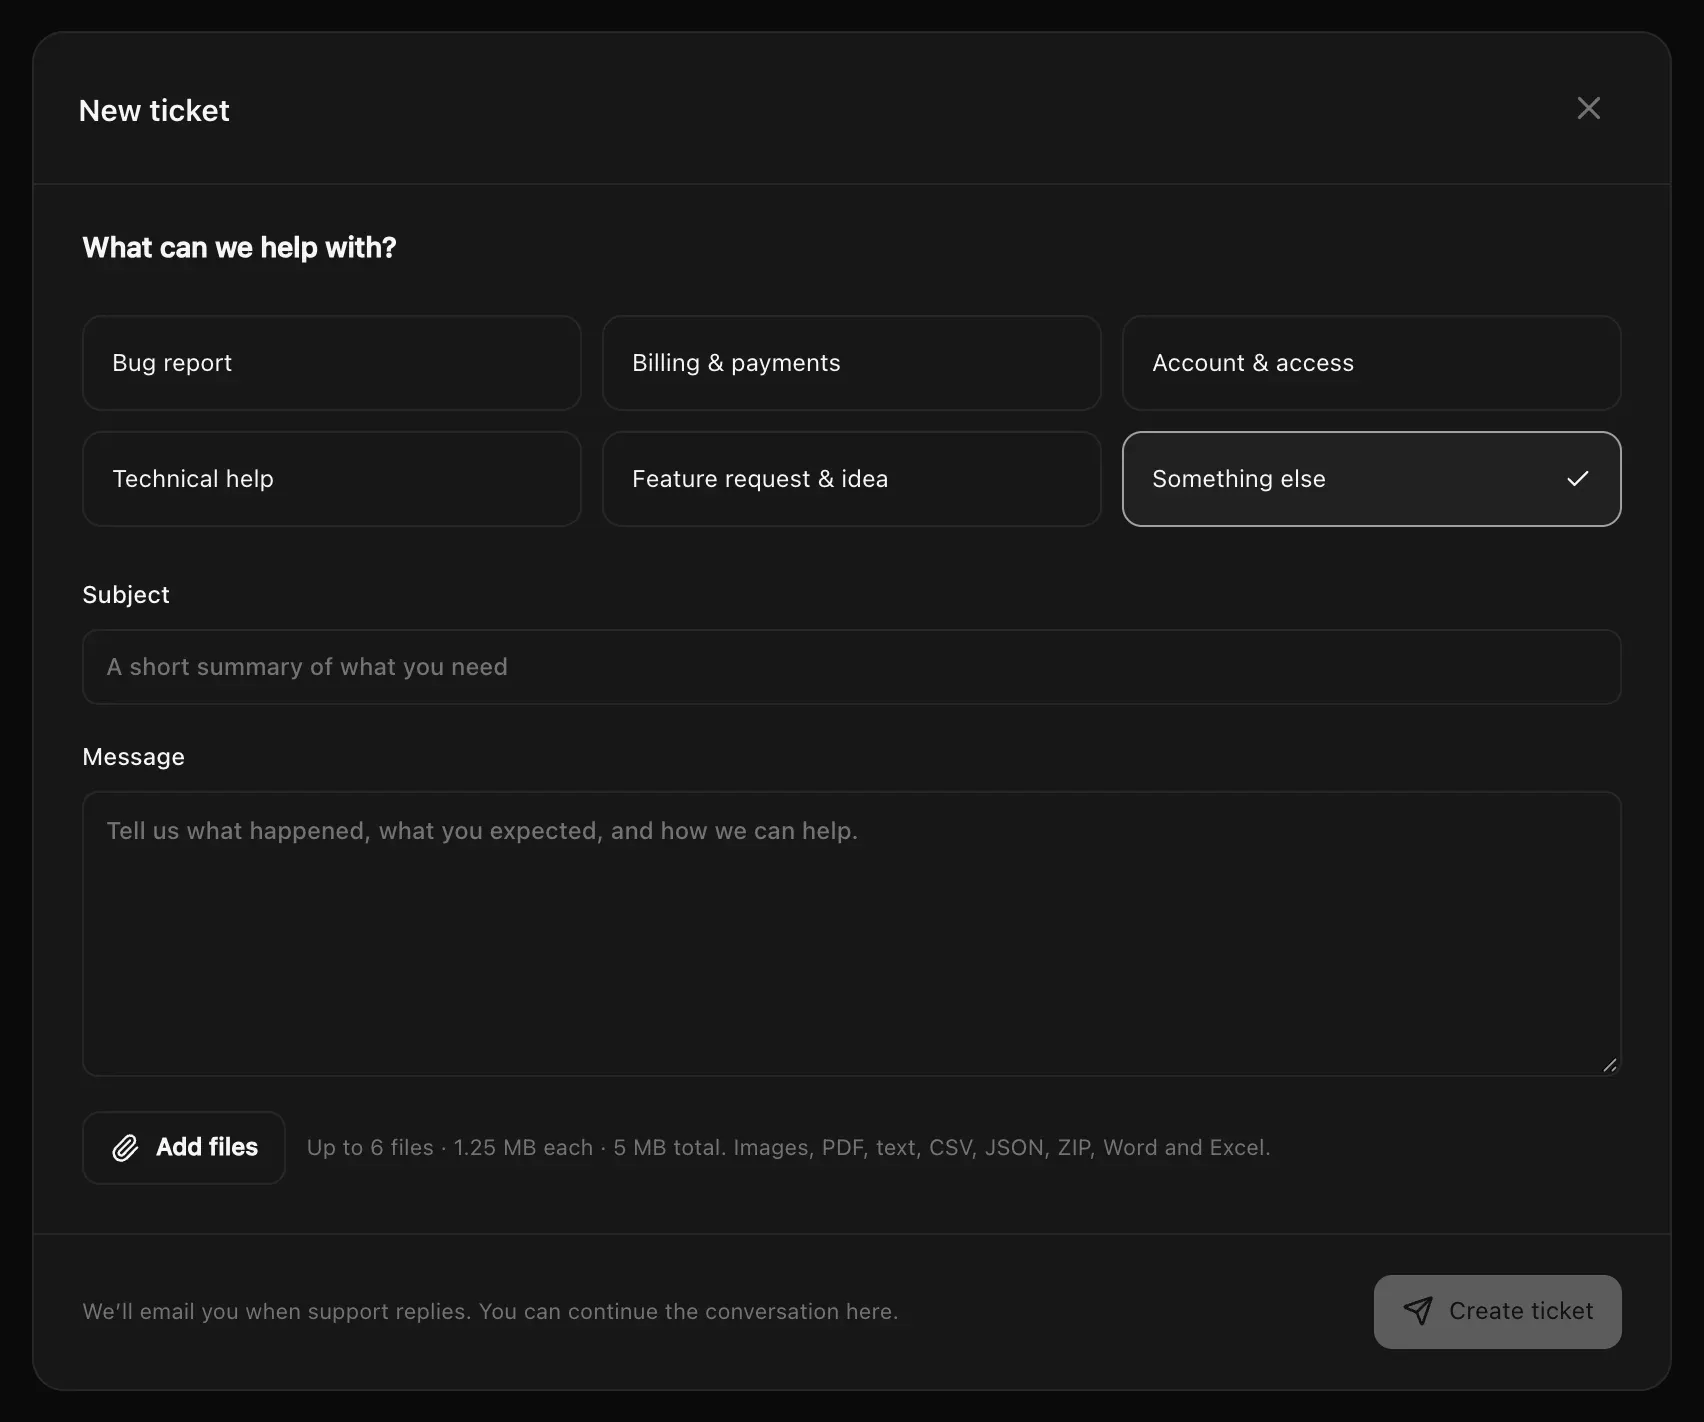Select Technical help category

[332, 479]
